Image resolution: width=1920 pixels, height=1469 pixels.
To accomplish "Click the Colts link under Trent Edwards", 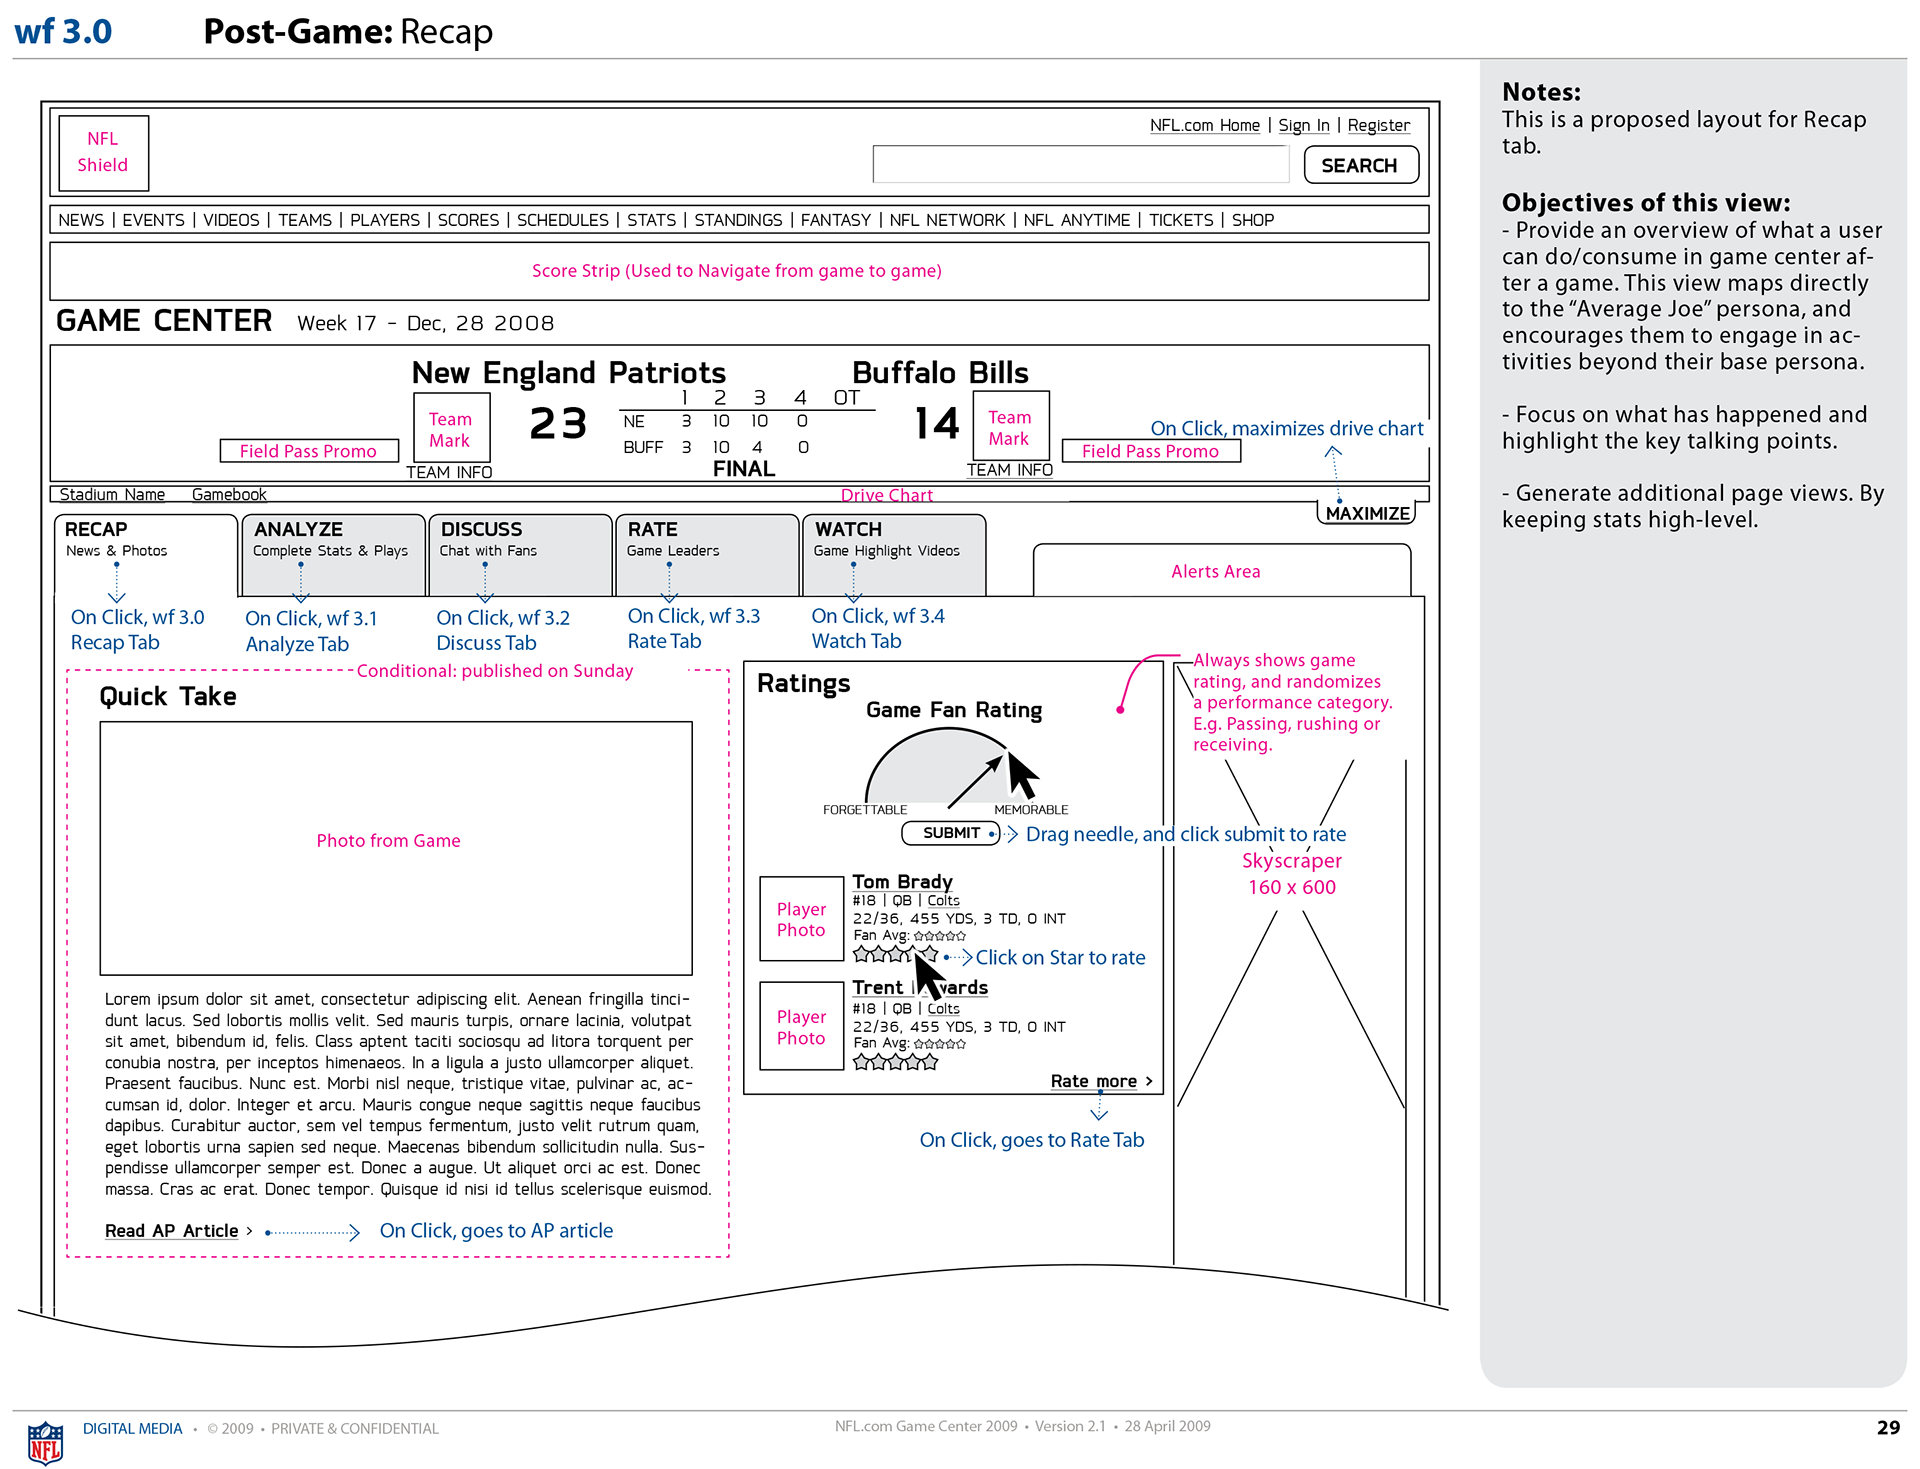I will [x=943, y=1008].
